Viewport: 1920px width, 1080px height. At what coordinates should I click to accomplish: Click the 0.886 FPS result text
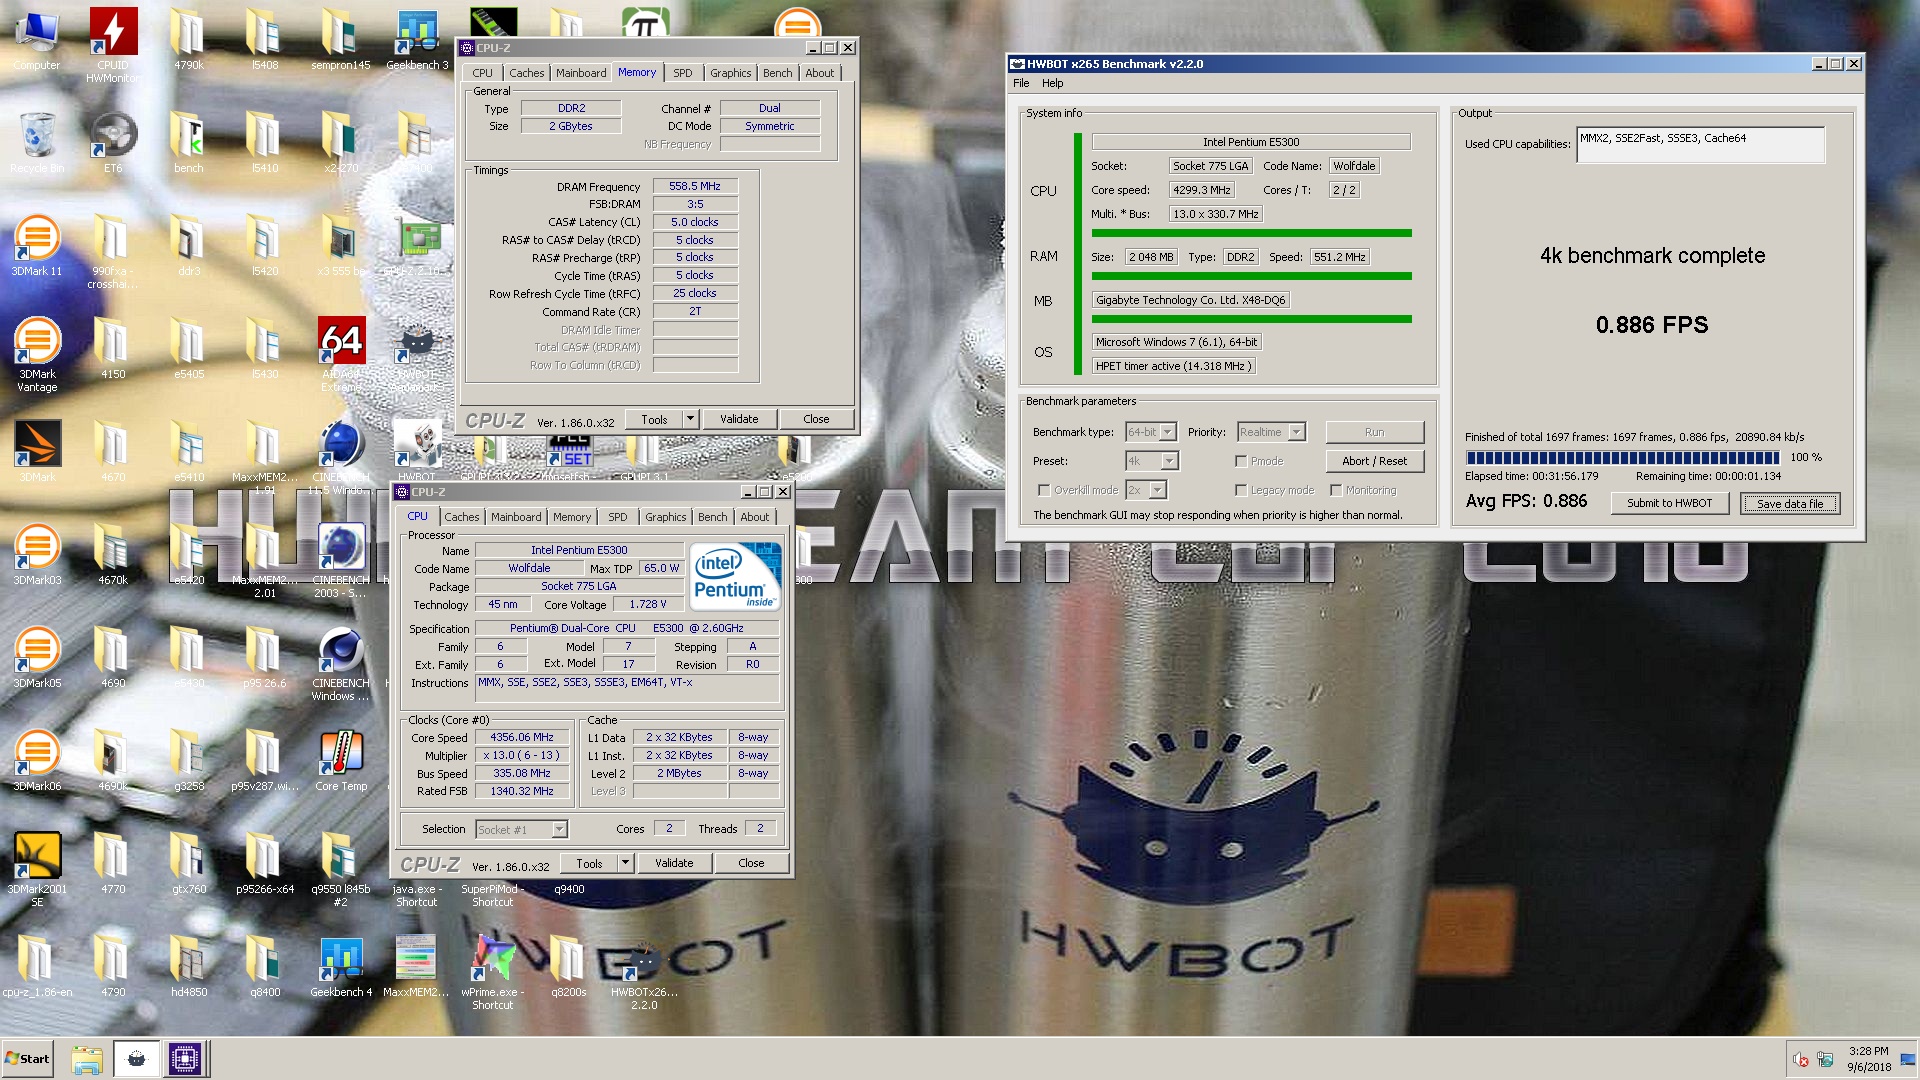pyautogui.click(x=1652, y=325)
